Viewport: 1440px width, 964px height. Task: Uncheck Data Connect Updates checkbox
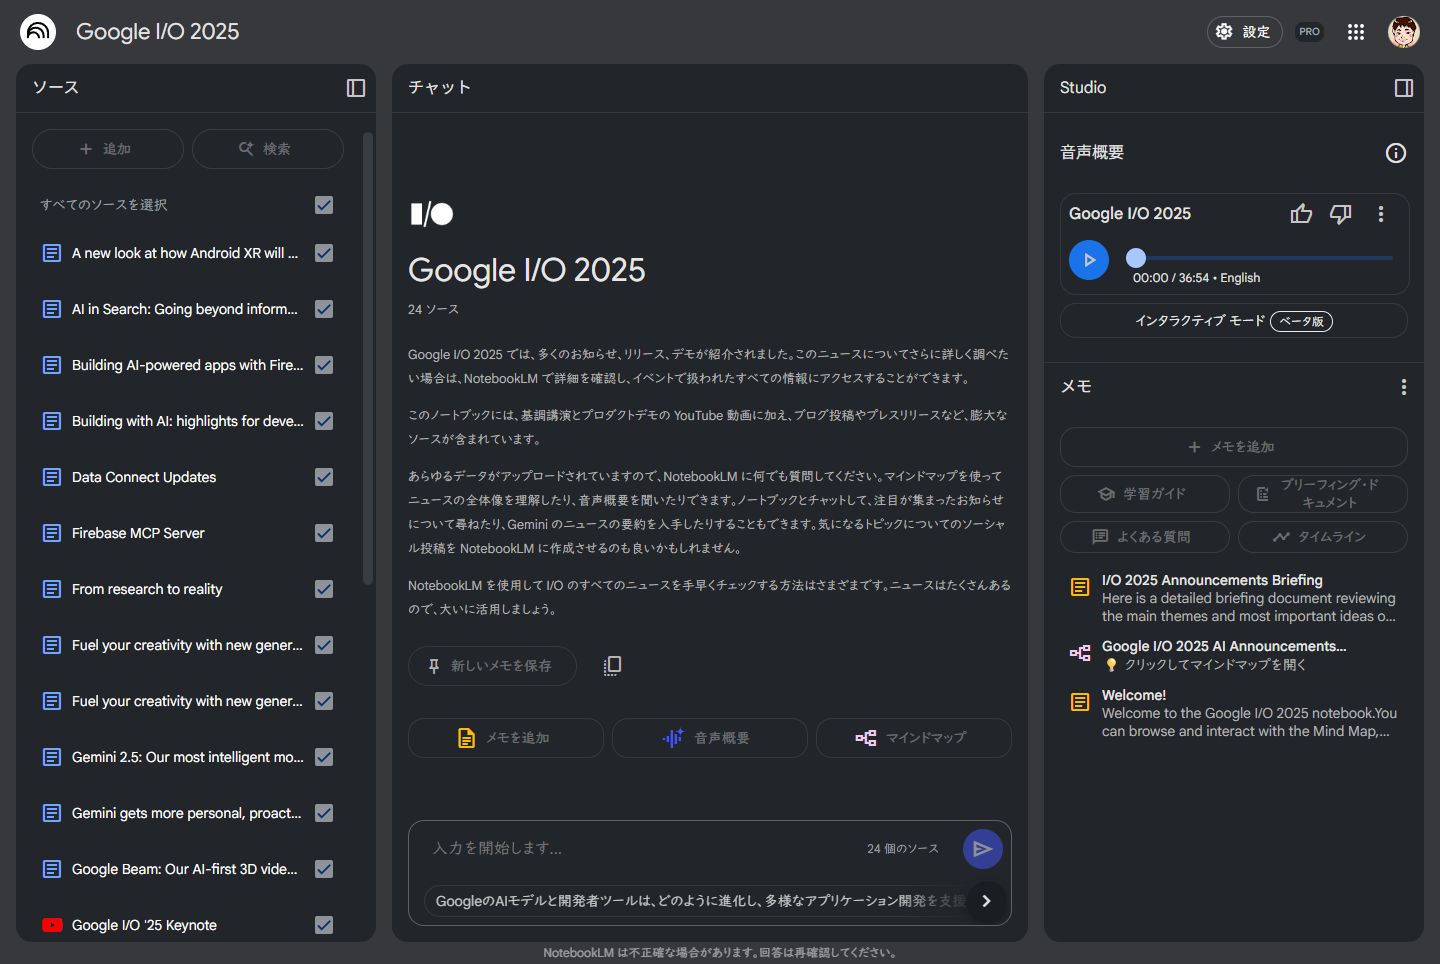tap(324, 477)
